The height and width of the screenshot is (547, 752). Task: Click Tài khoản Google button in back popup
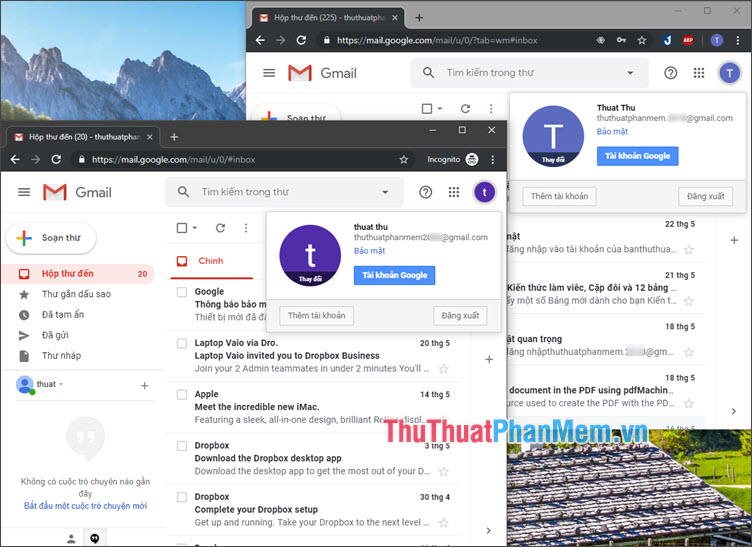(x=637, y=156)
